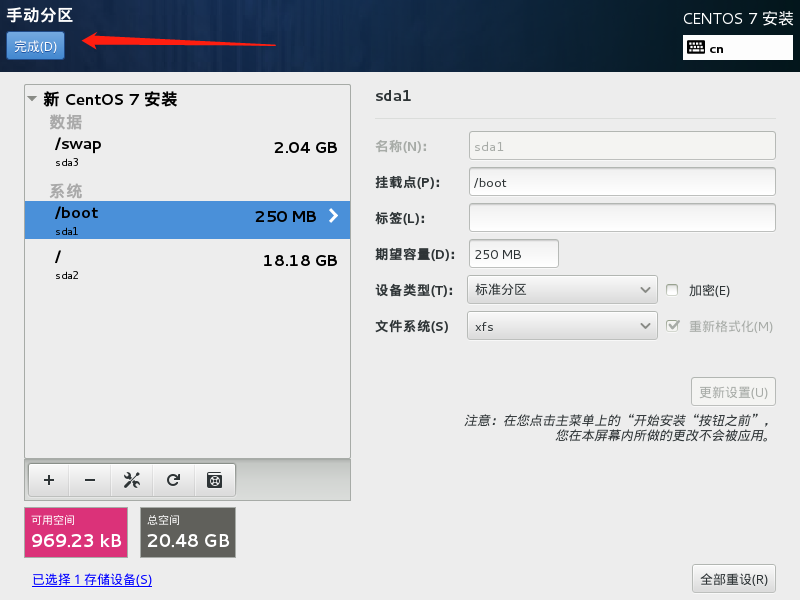The image size is (800, 600).
Task: Click the pink 可用空间 969.23 kB box
Action: tap(76, 532)
